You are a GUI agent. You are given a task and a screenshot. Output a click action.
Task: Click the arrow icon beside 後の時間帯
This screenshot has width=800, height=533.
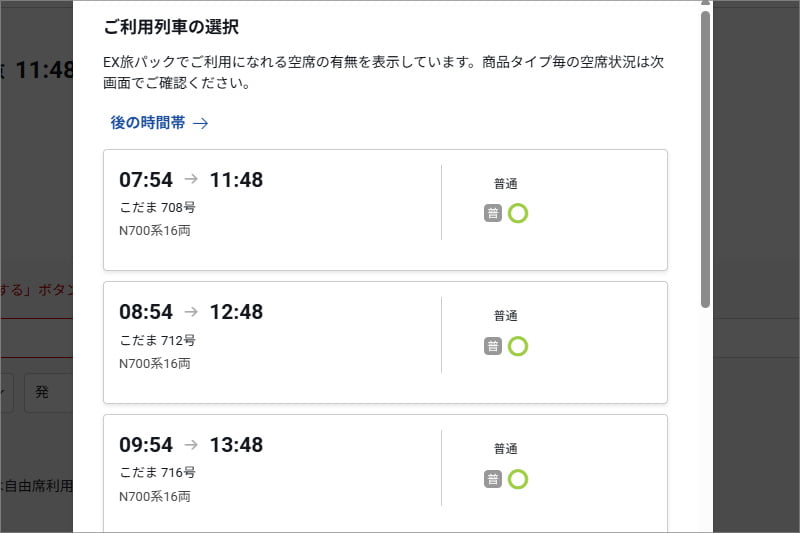(x=201, y=123)
